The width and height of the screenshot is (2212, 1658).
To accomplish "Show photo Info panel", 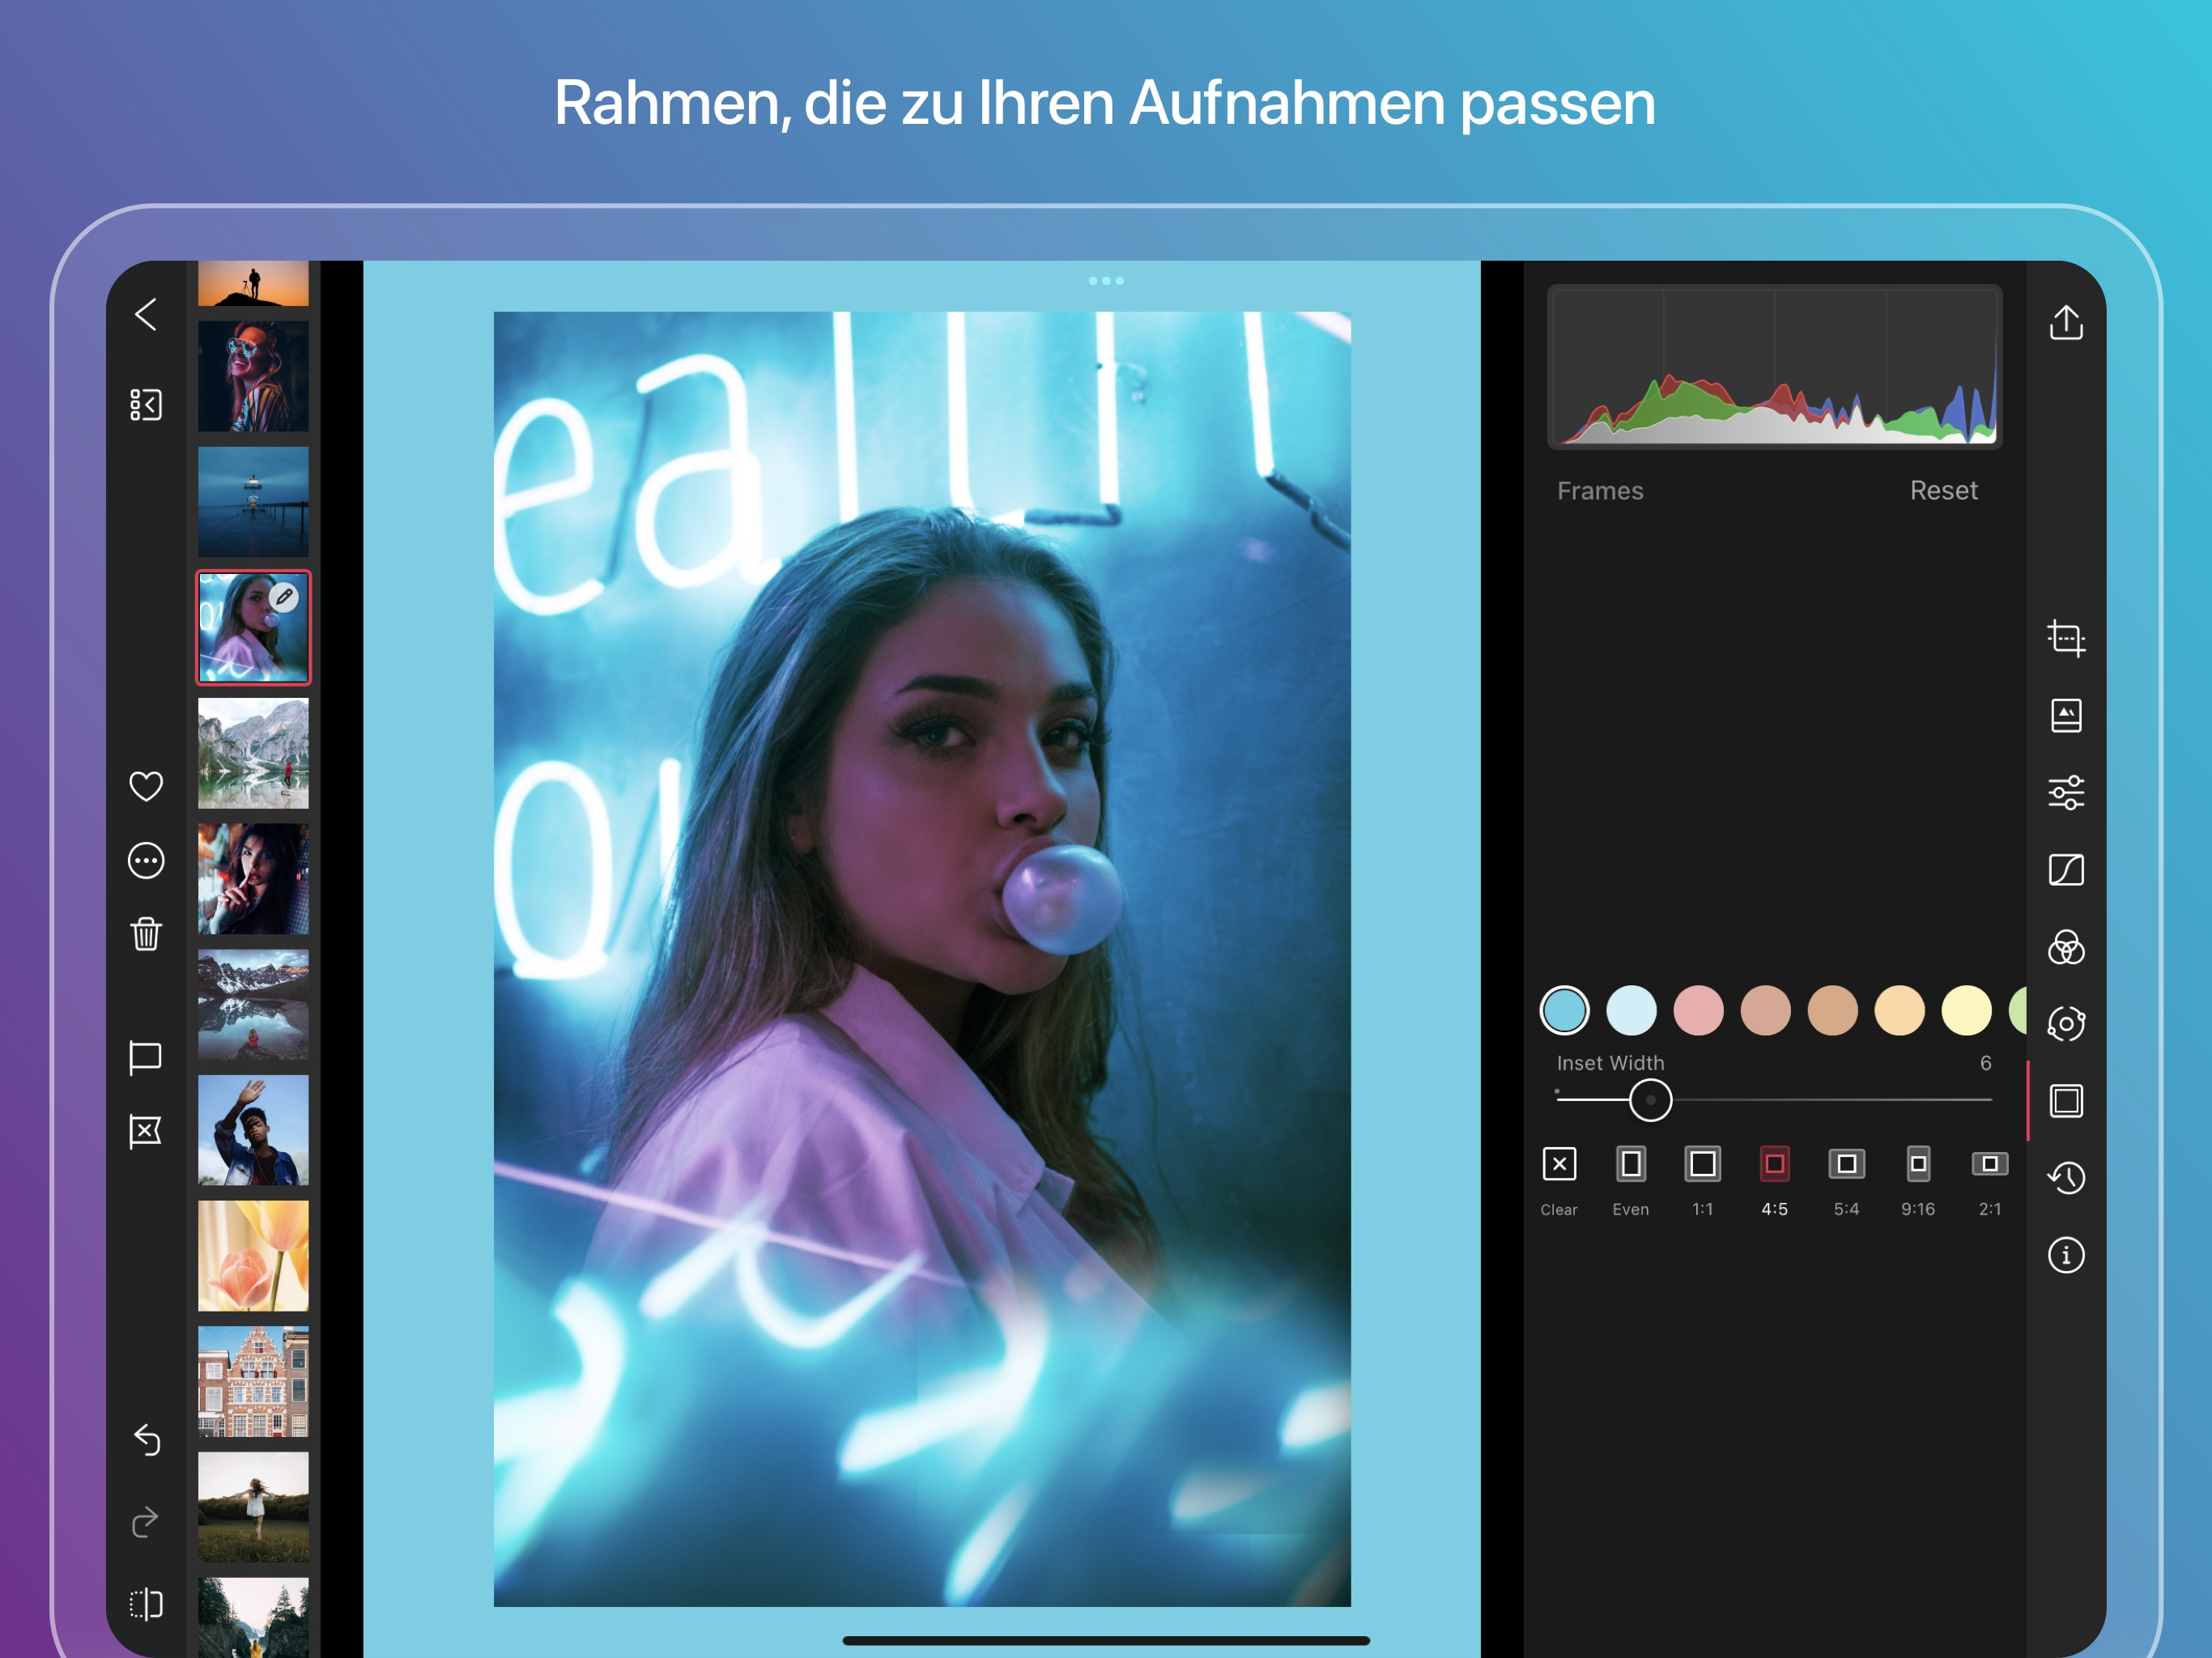I will click(2066, 1255).
